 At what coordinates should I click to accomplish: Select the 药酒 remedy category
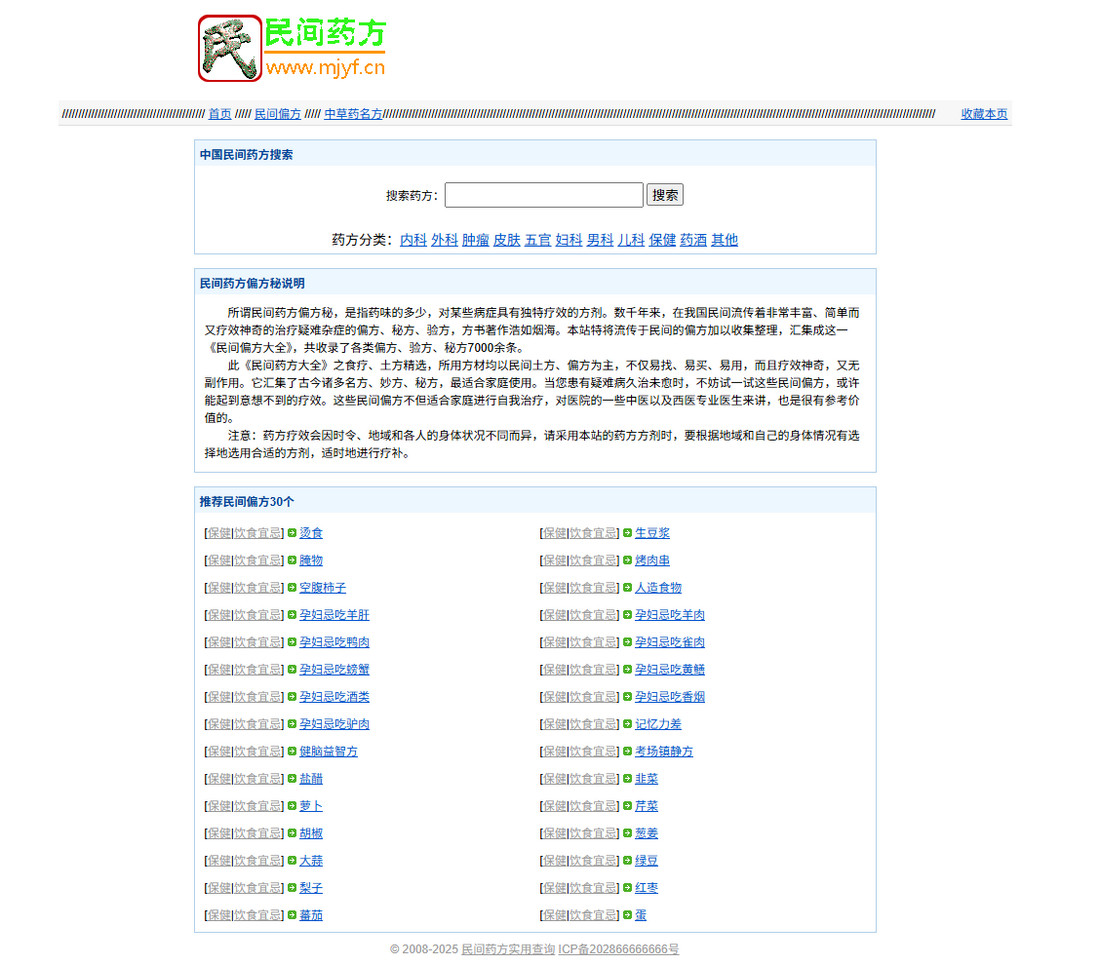coord(693,240)
